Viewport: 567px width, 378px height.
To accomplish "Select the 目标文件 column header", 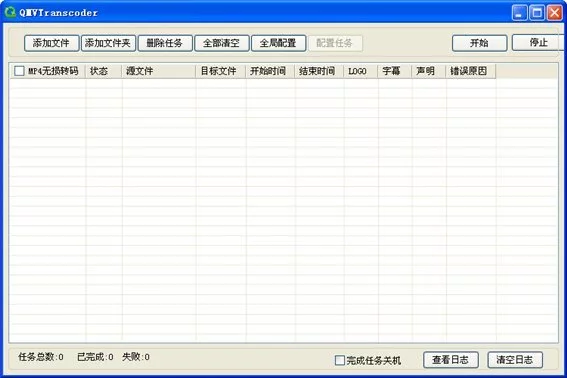I will click(x=221, y=71).
